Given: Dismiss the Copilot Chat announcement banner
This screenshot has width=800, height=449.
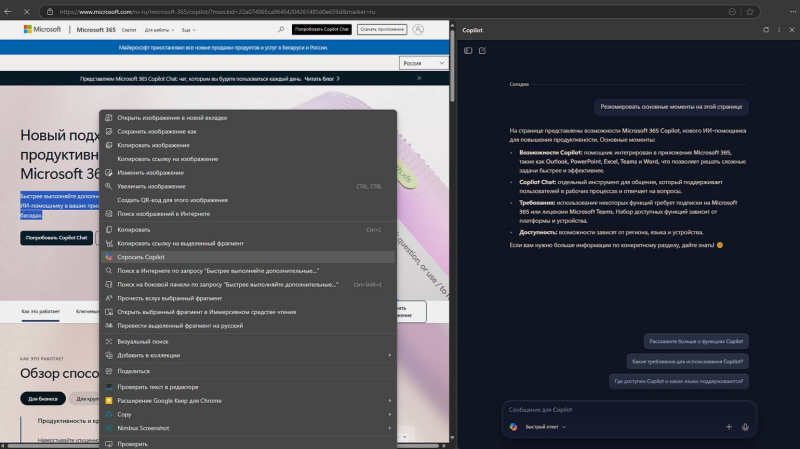Looking at the screenshot, I should 419,78.
